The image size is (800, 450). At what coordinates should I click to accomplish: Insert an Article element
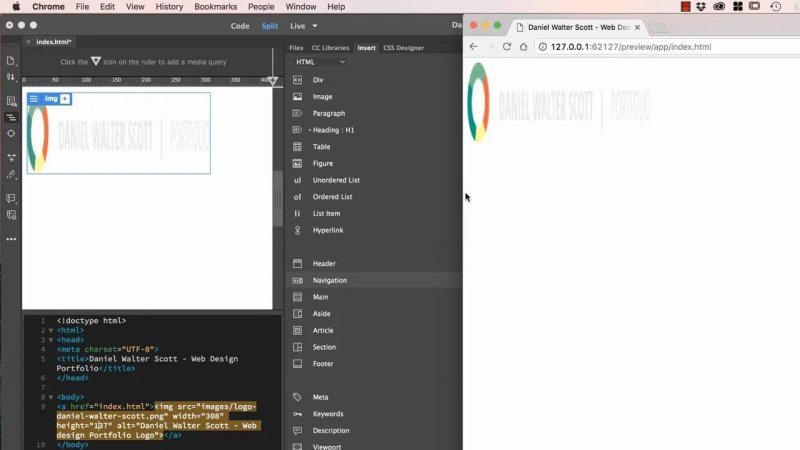click(x=322, y=331)
